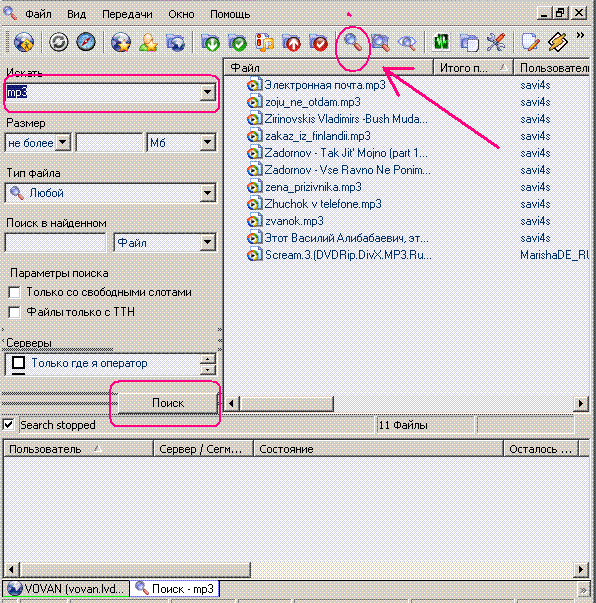Tick the 'Файлы только с TTH' checkbox

coord(14,312)
